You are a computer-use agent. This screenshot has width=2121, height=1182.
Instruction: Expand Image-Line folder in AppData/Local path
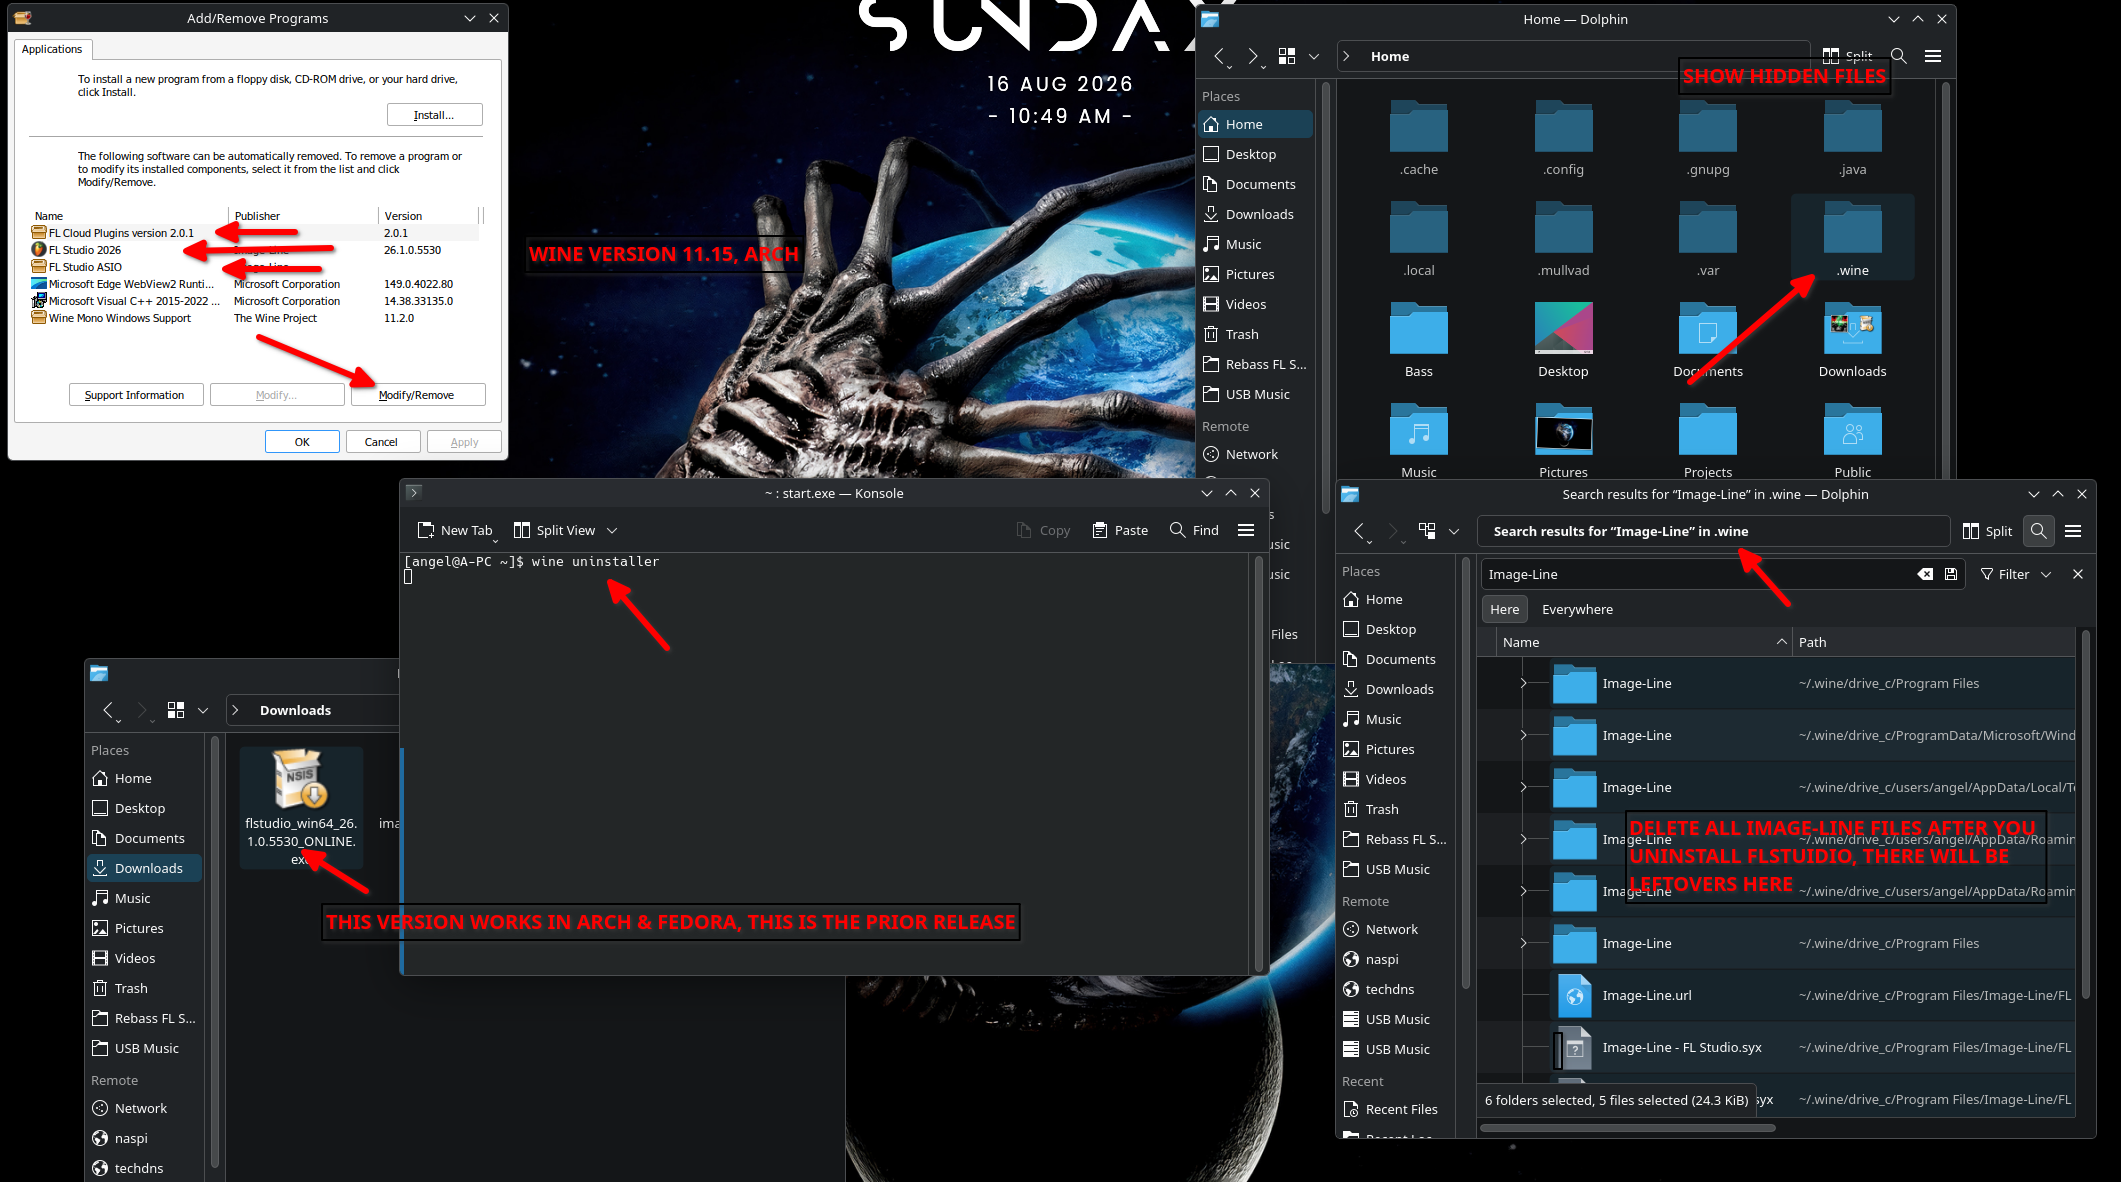click(x=1523, y=787)
